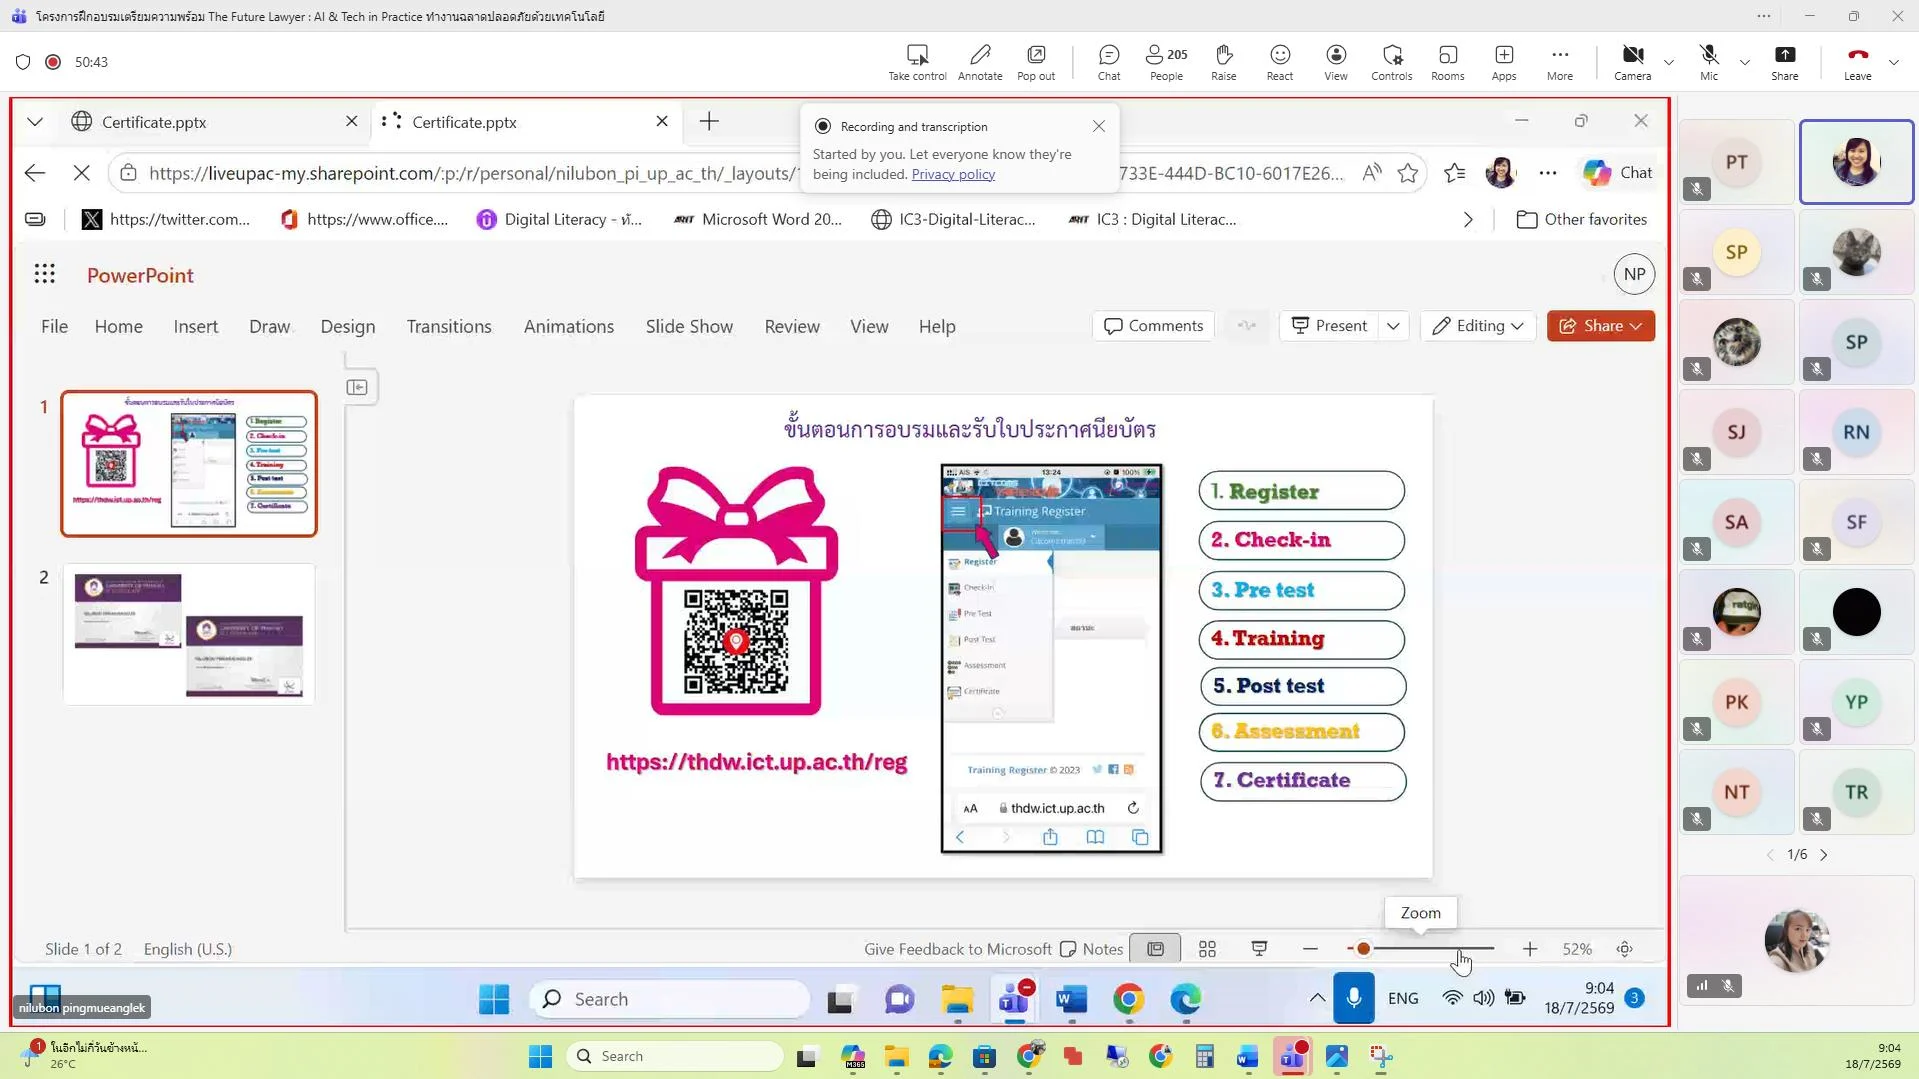This screenshot has height=1079, width=1919.
Task: Expand the browser tab list chevron
Action: 35,122
